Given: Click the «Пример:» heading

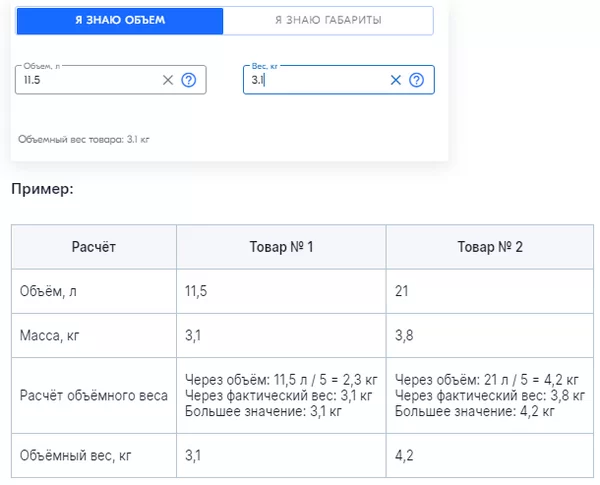Looking at the screenshot, I should click(42, 188).
